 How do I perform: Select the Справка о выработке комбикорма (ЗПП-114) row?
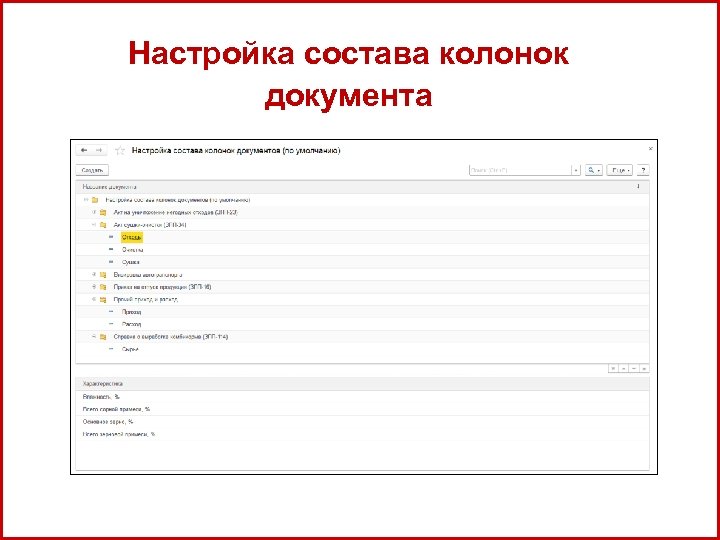point(362,337)
